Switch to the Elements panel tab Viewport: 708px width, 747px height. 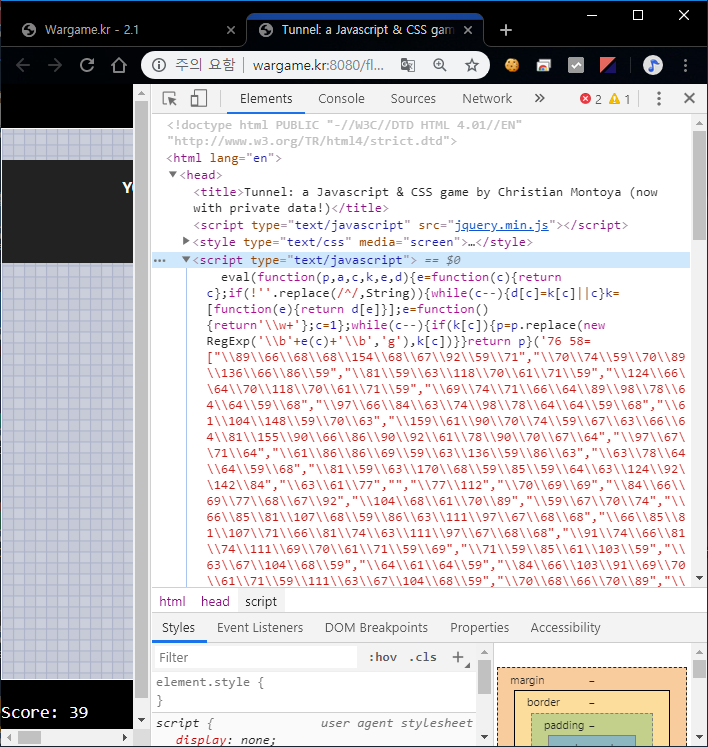click(266, 99)
